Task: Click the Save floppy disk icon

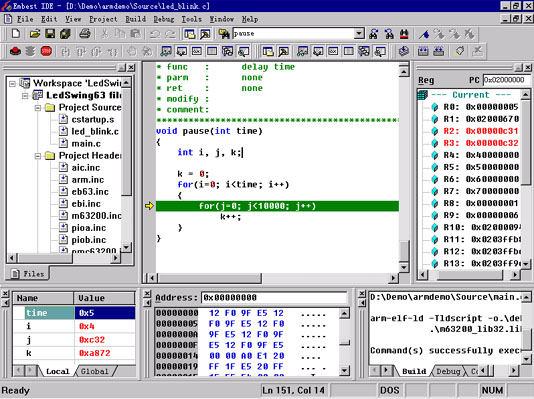Action: click(x=50, y=33)
